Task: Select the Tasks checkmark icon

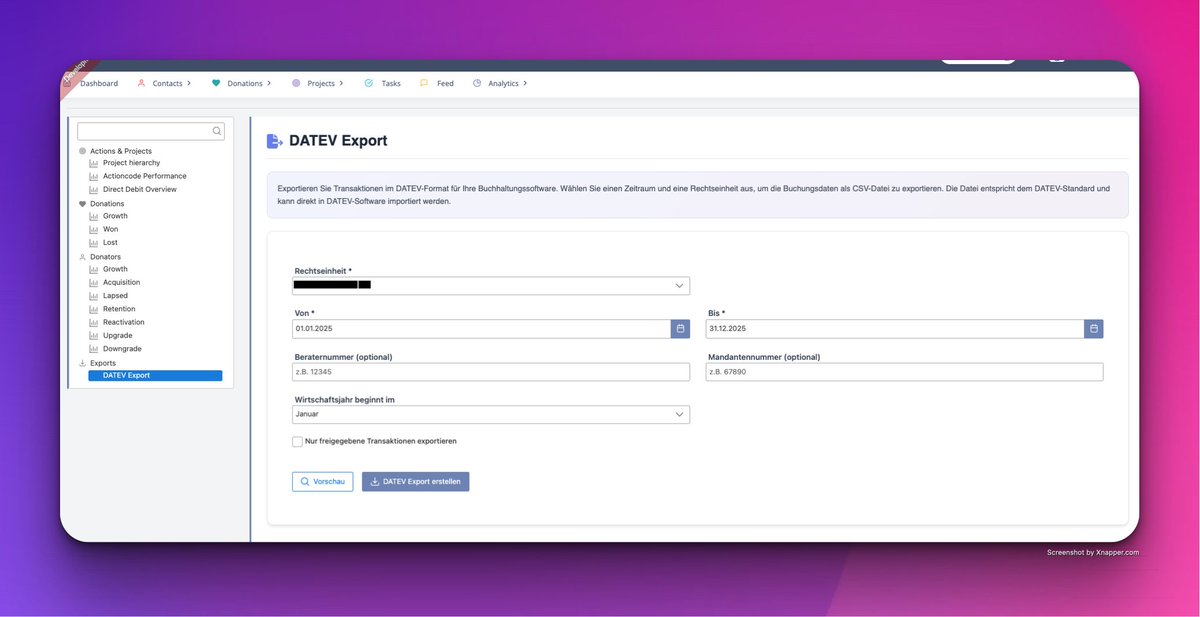Action: (371, 83)
